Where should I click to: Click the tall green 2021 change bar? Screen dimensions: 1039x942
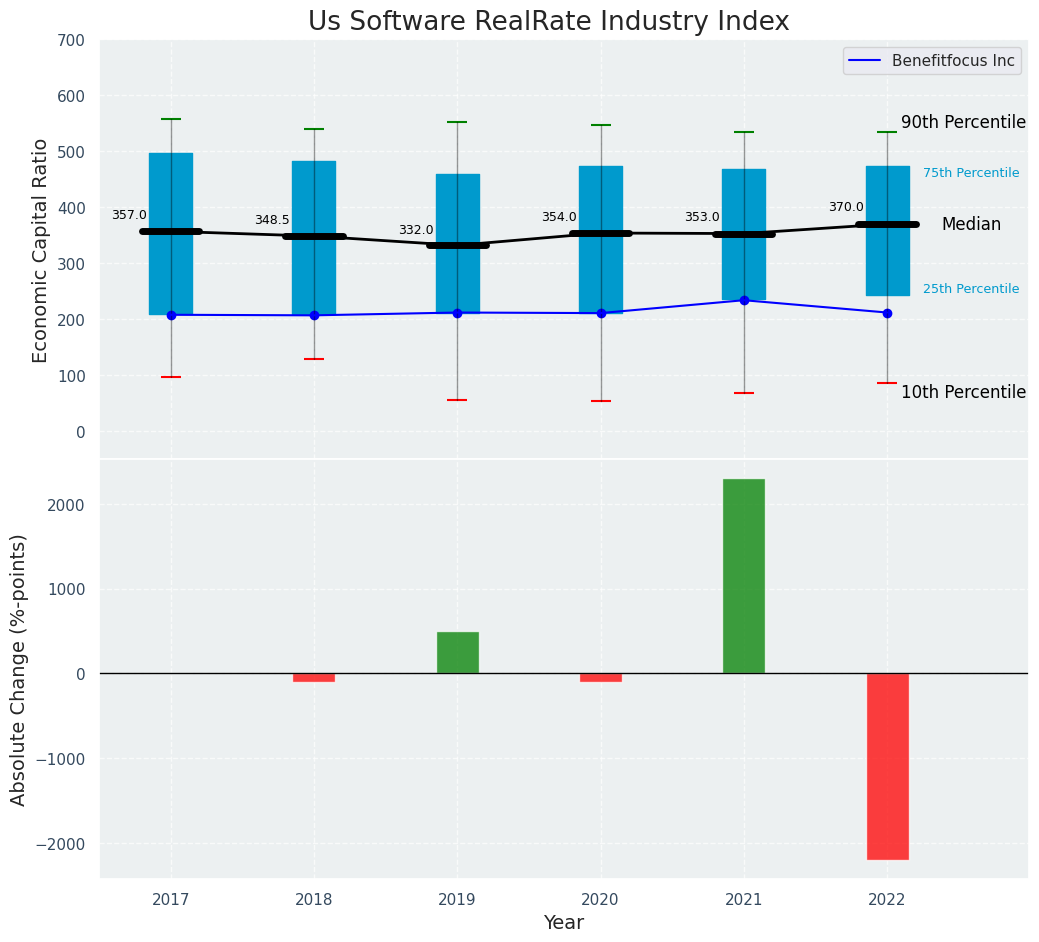pos(744,576)
